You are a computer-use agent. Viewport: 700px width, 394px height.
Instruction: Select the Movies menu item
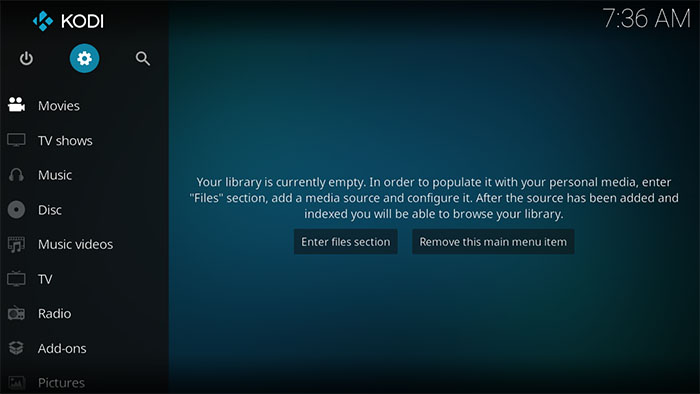(x=84, y=106)
